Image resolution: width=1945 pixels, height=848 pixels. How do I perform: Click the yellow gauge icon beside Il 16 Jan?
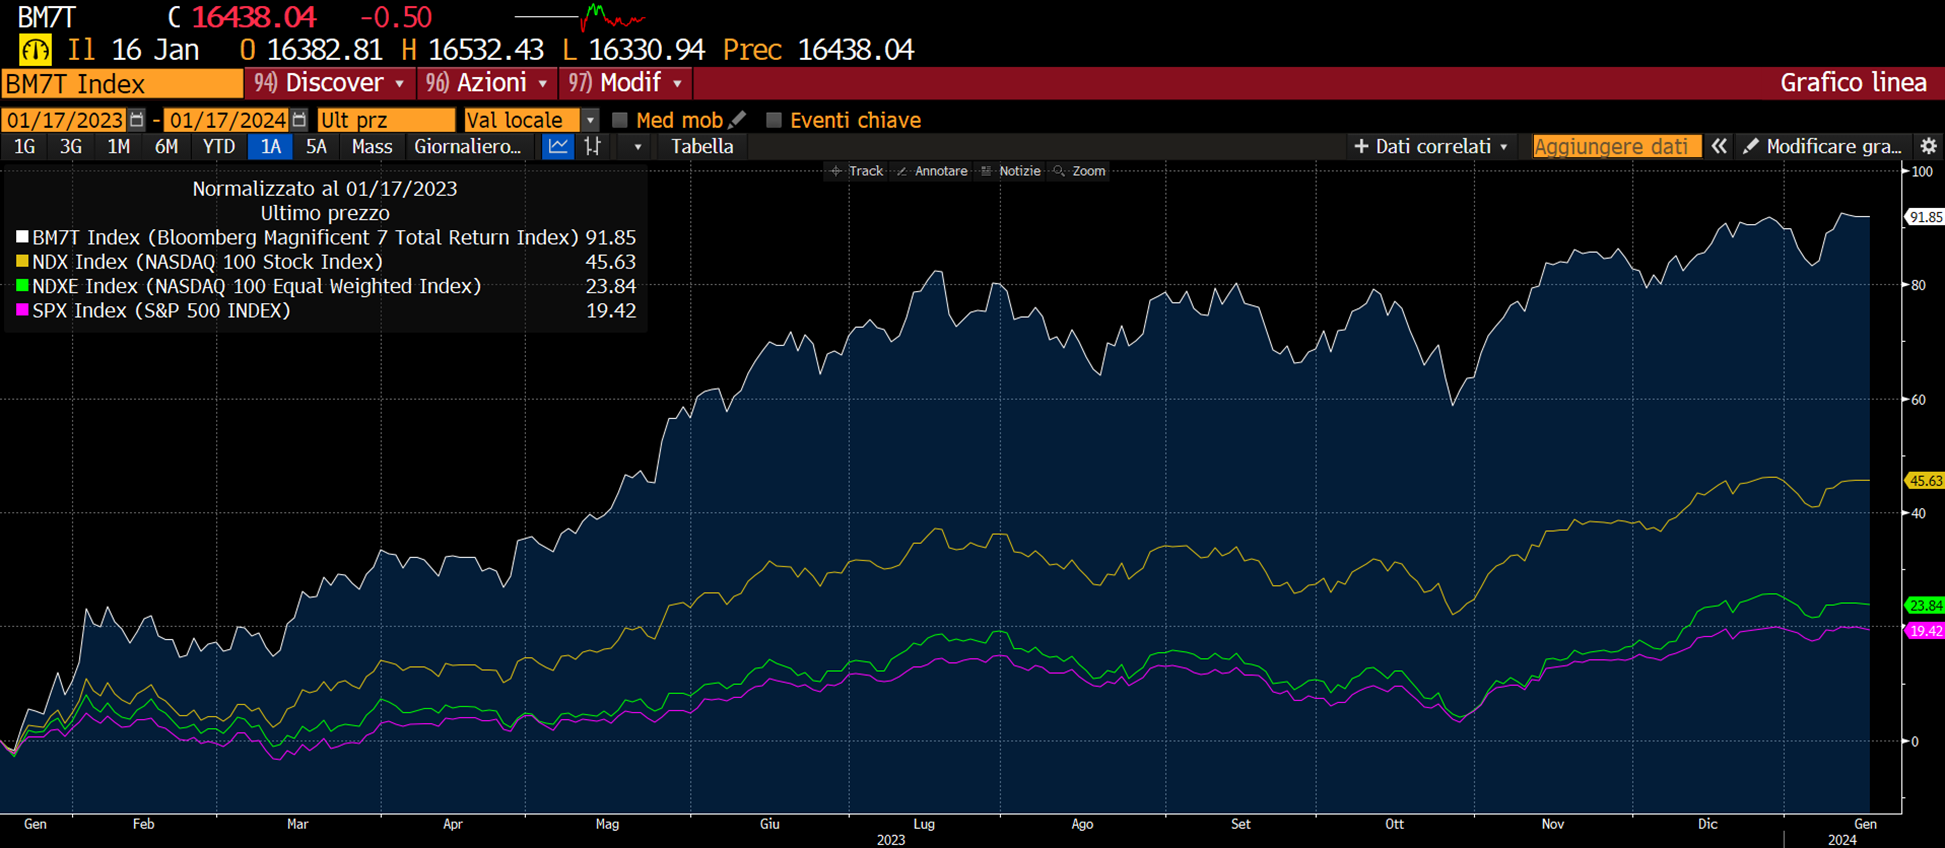pyautogui.click(x=35, y=49)
